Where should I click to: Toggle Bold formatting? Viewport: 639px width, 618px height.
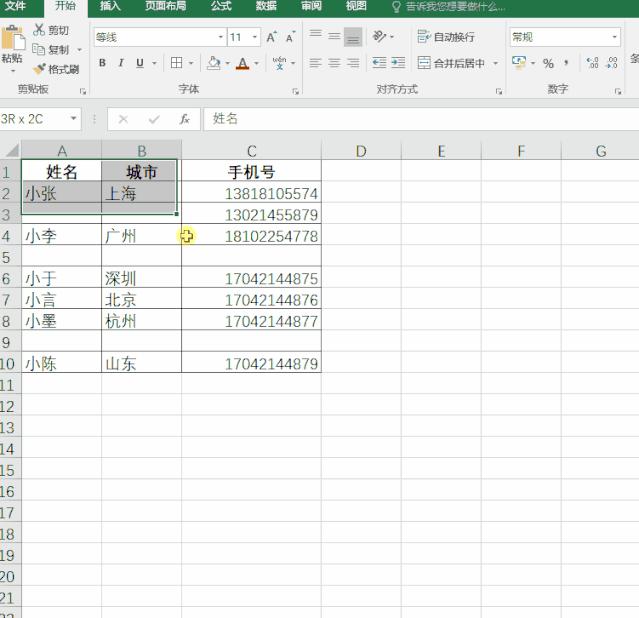tap(102, 63)
